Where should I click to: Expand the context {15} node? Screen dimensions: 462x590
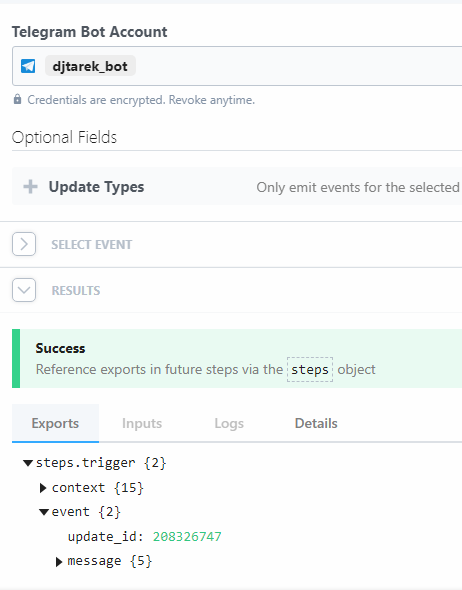[x=43, y=488]
